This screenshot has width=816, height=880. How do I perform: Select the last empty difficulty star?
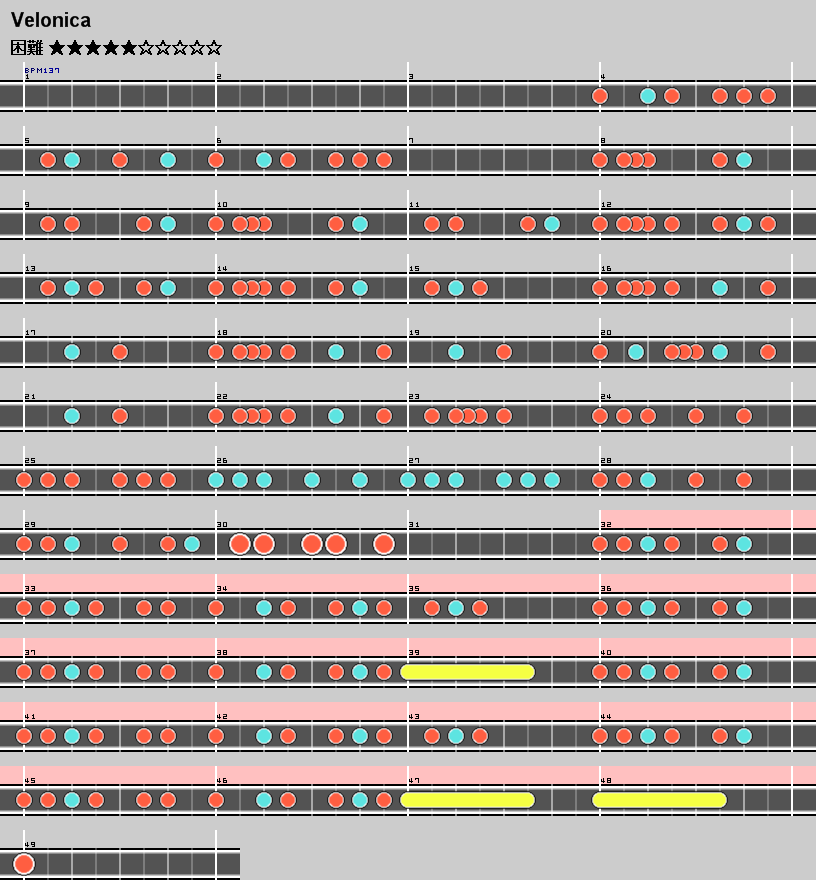[214, 48]
